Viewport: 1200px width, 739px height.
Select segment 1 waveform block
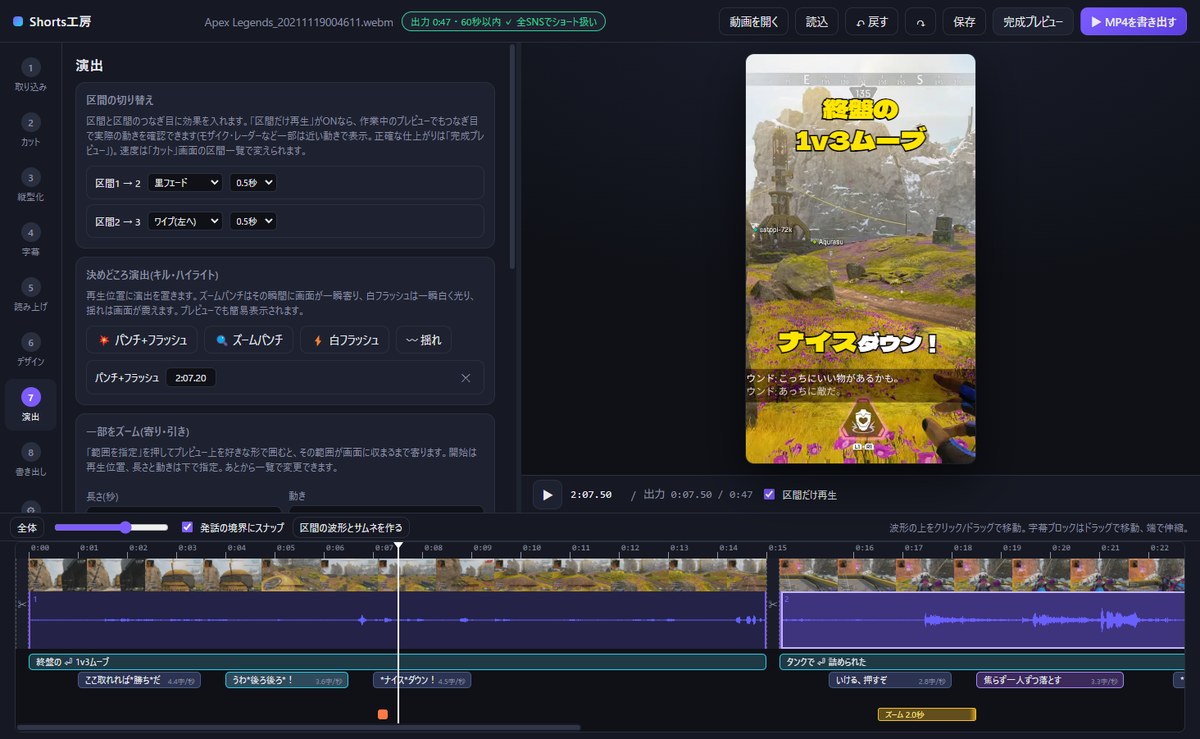(x=397, y=620)
